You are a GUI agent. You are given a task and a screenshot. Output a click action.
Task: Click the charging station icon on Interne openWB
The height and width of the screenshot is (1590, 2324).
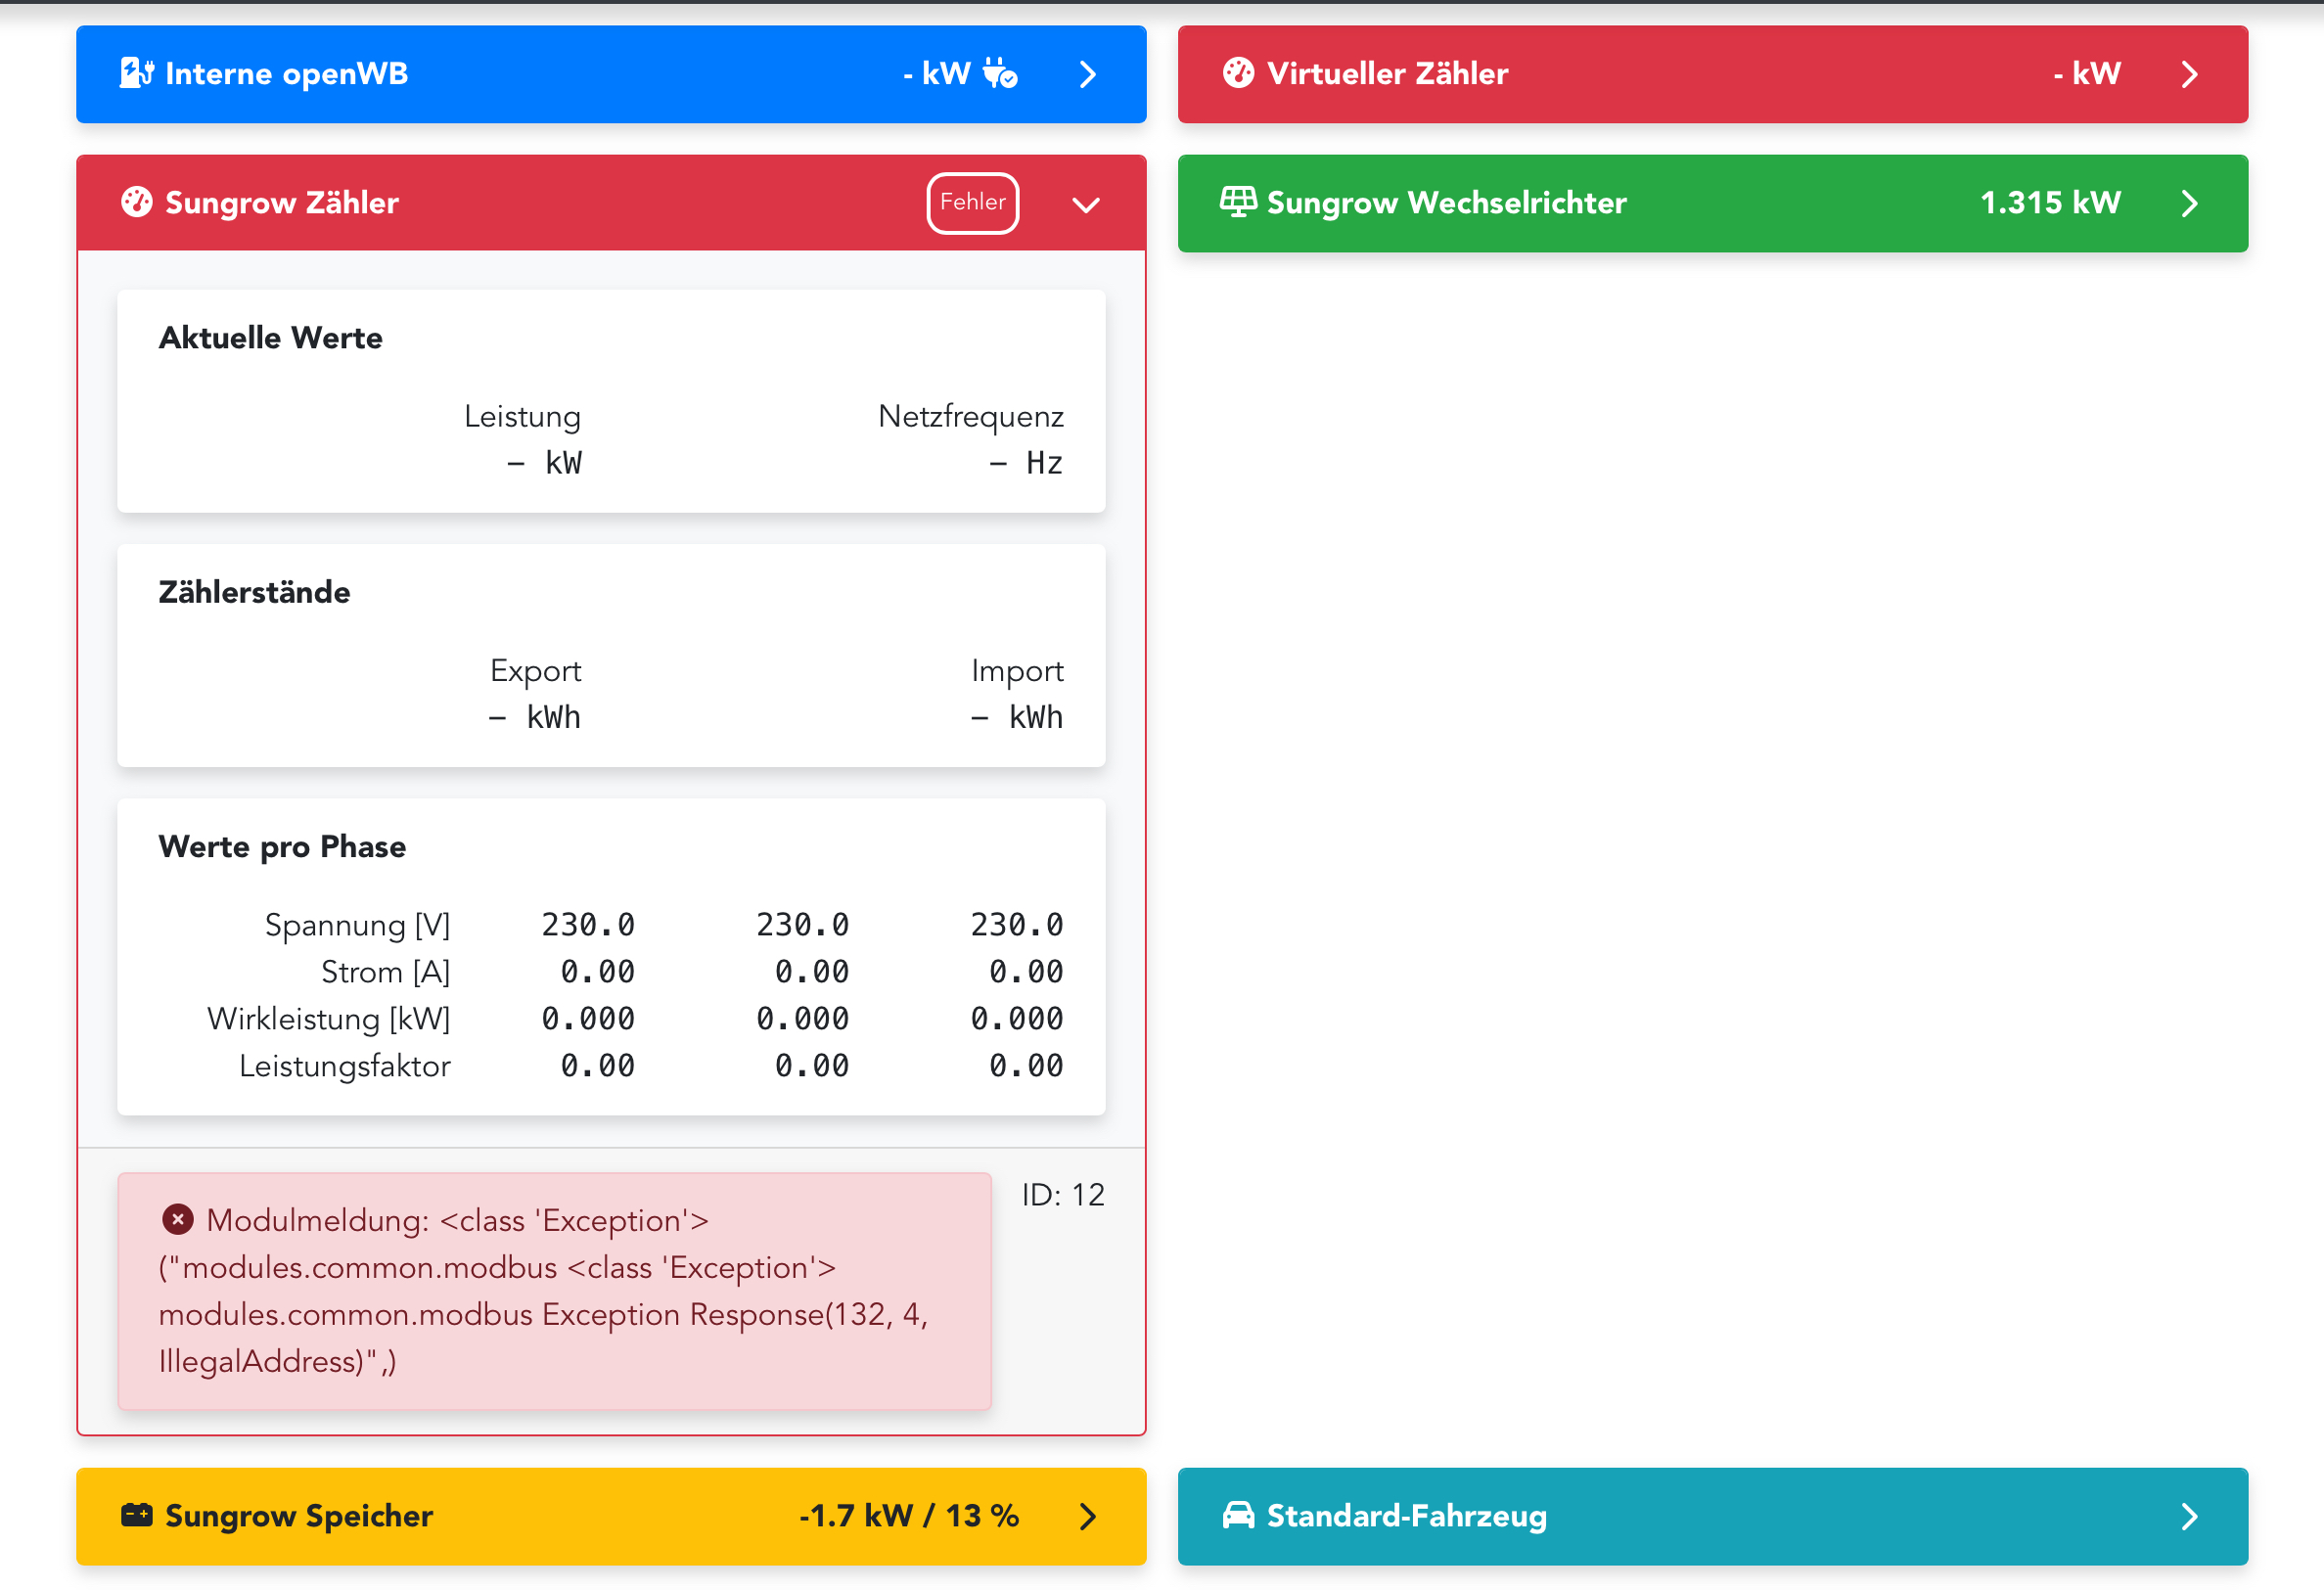(136, 73)
